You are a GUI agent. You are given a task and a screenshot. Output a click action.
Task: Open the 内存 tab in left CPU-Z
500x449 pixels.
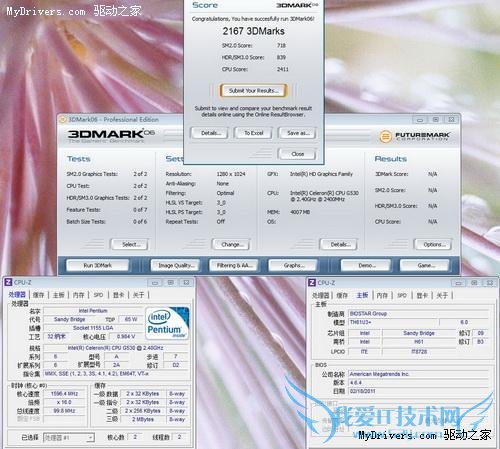78,295
